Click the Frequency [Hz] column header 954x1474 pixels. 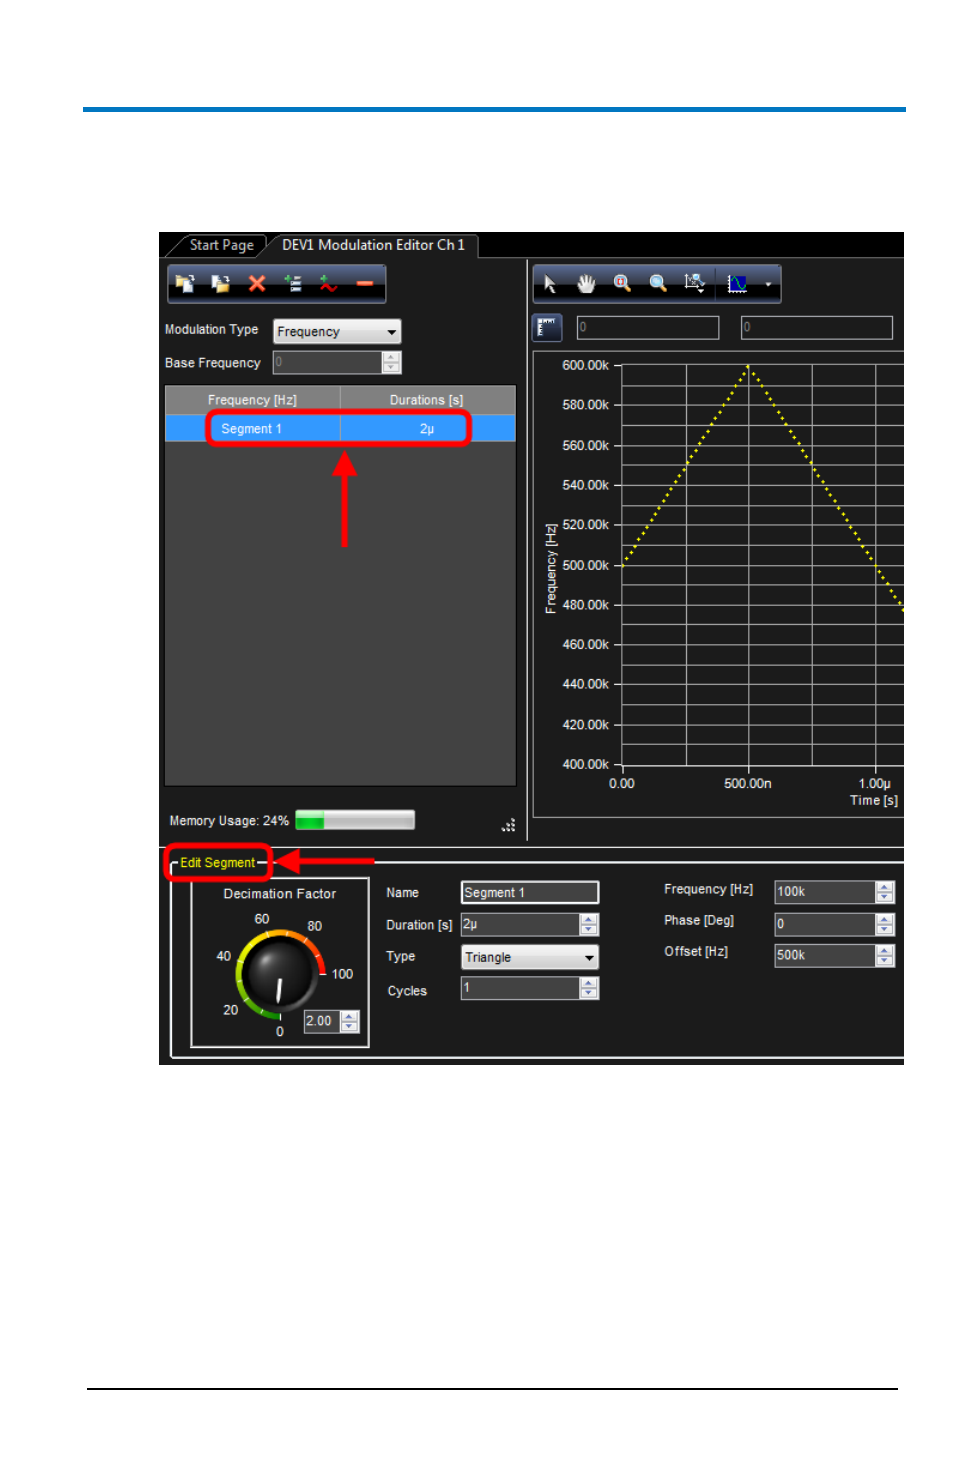pos(252,400)
